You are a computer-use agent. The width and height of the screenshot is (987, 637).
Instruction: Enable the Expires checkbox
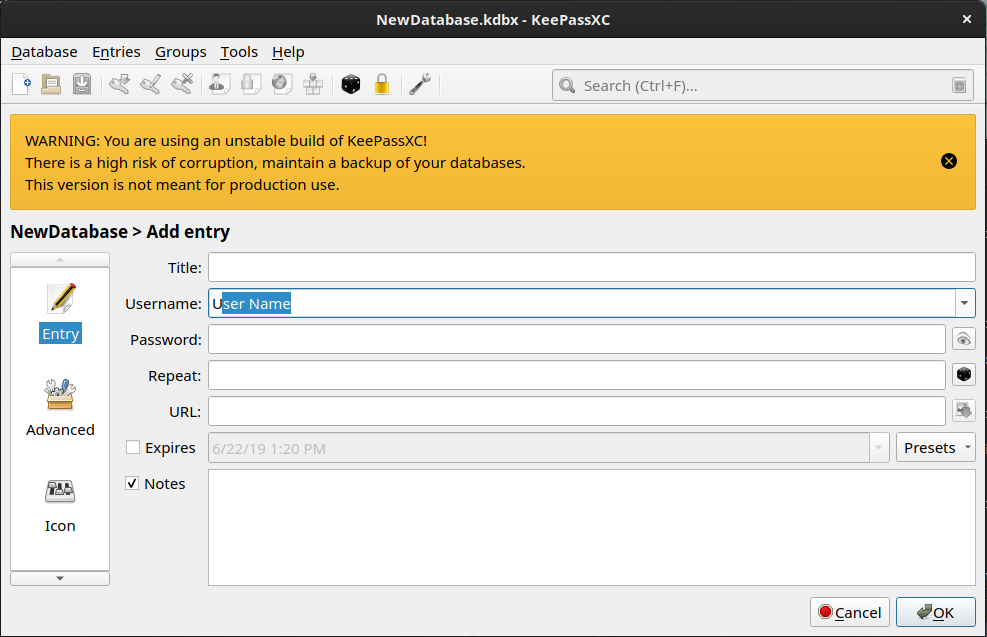coord(133,448)
